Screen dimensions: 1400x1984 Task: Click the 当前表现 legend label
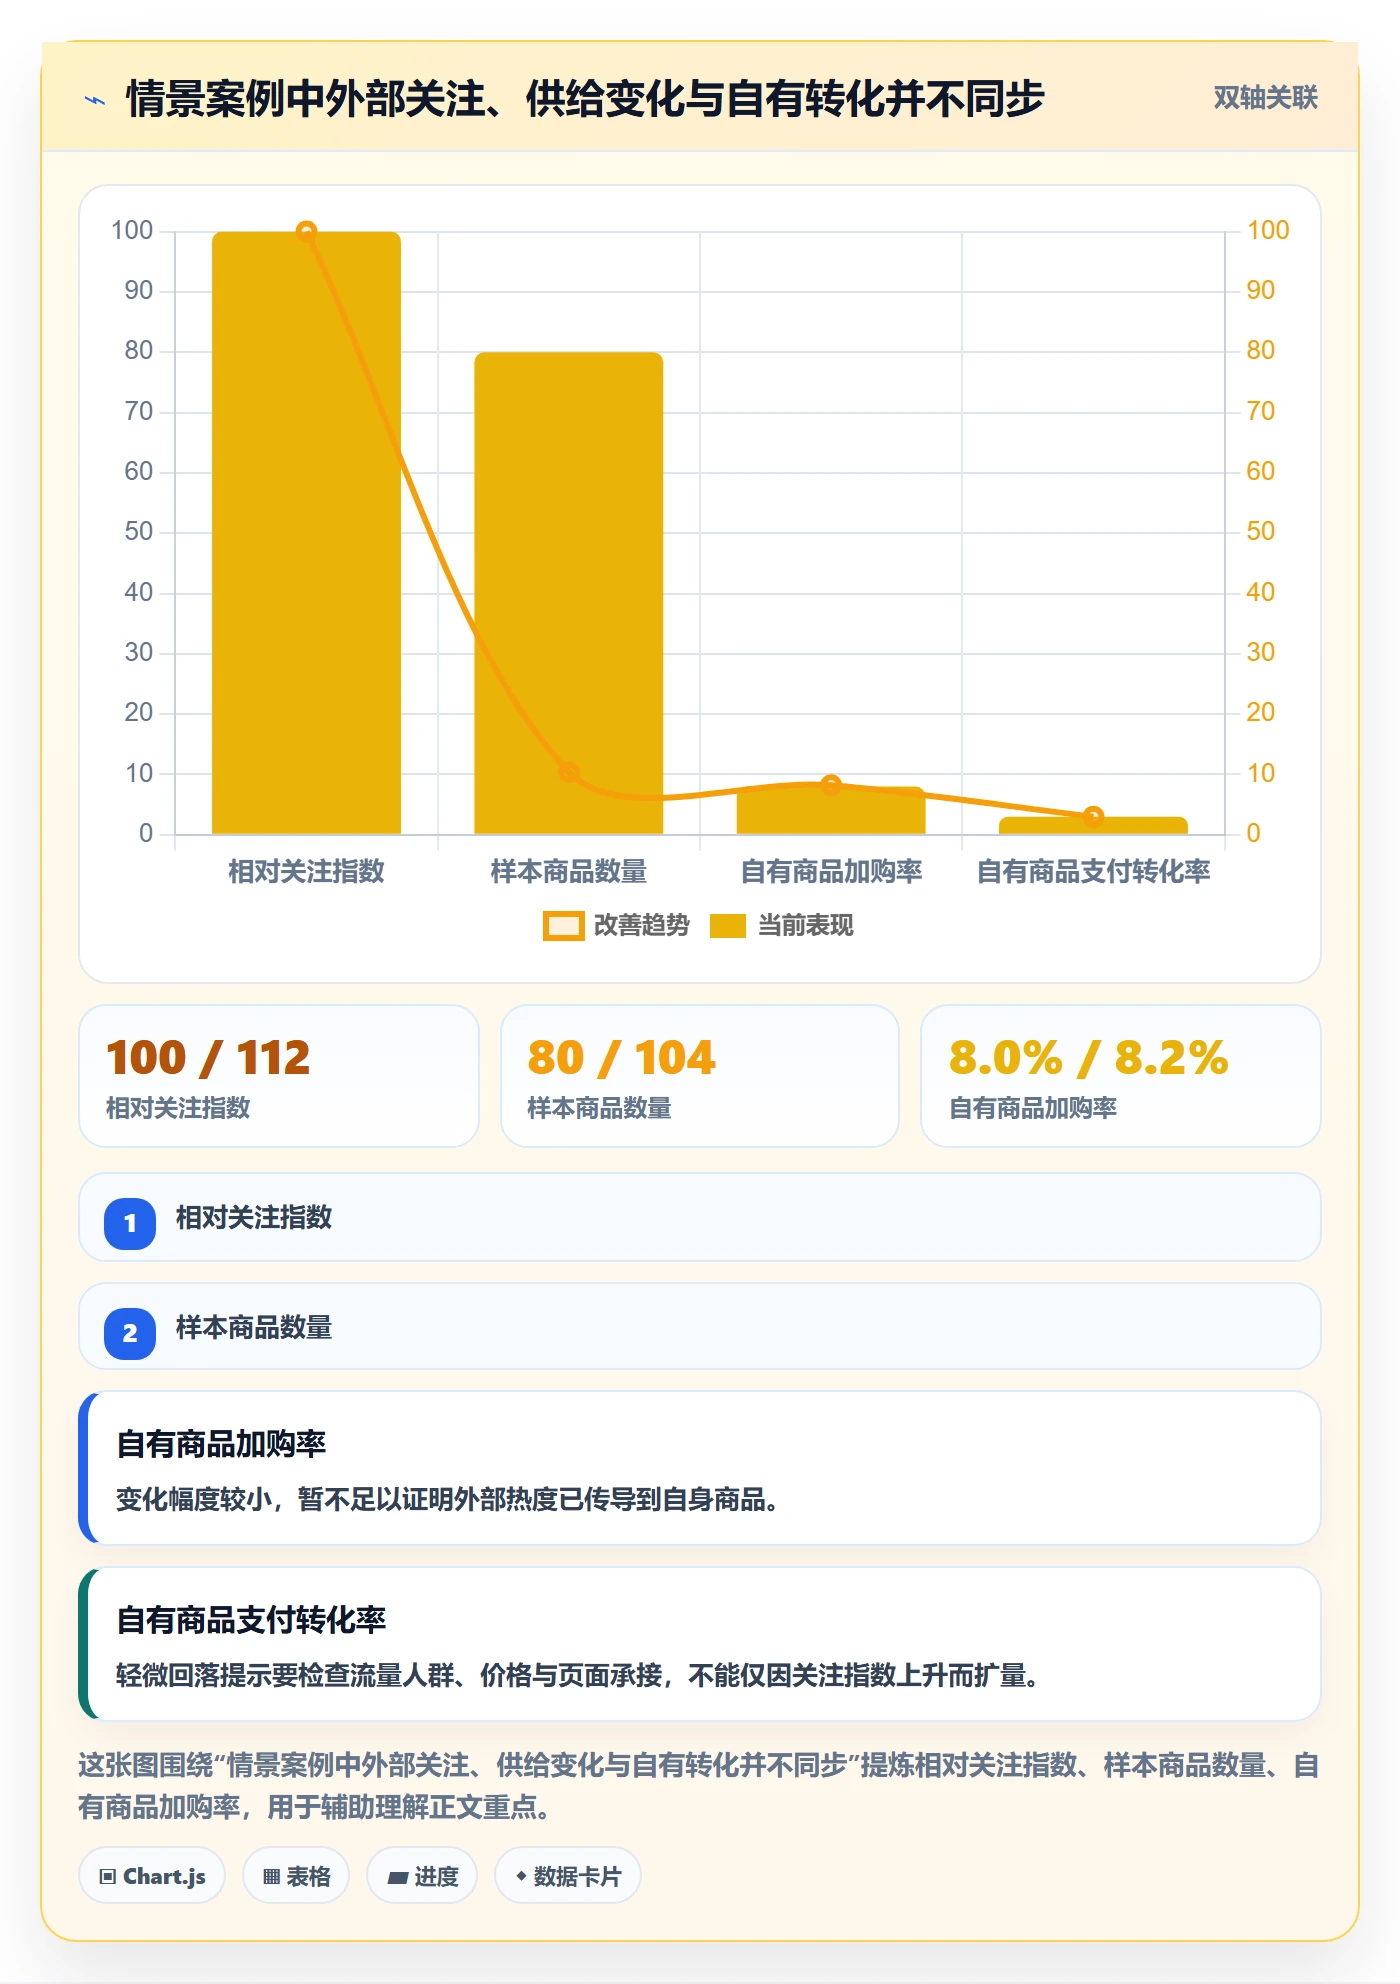pyautogui.click(x=805, y=926)
